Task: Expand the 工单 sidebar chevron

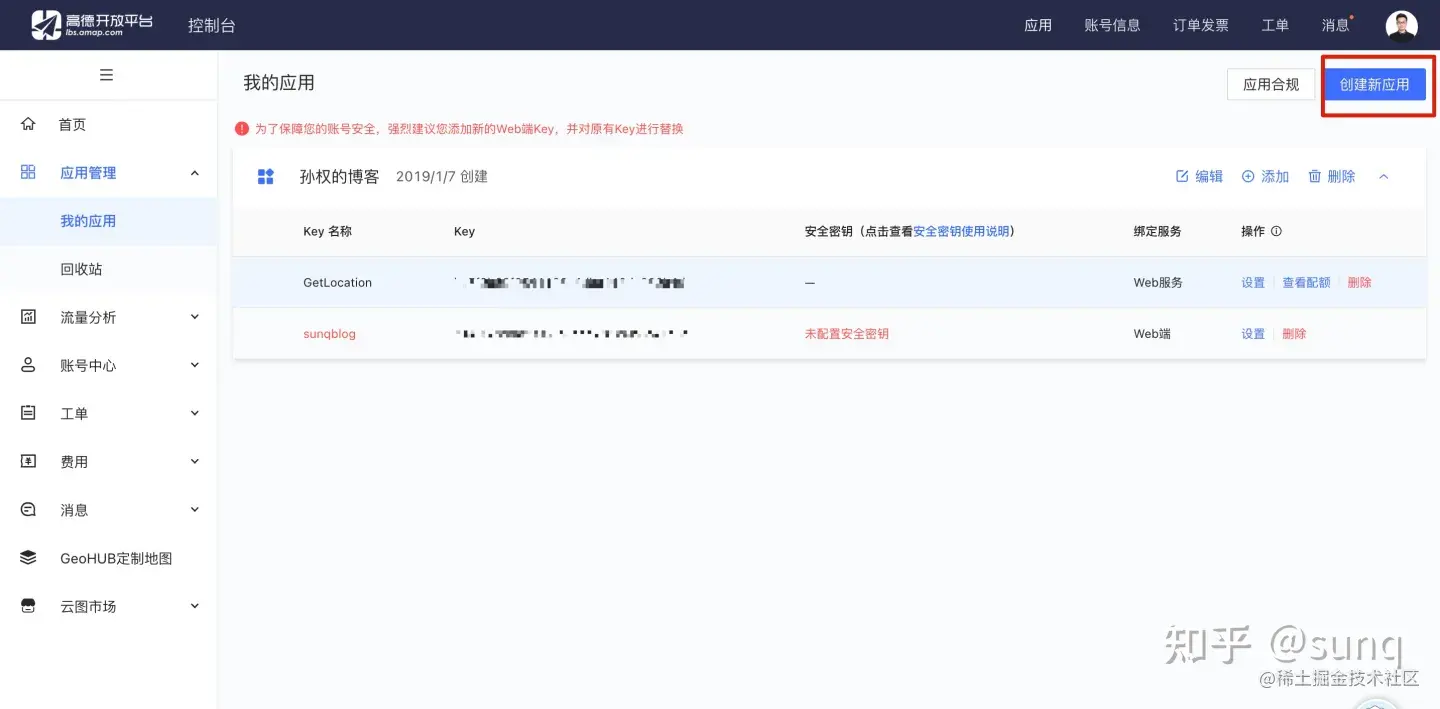Action: tap(195, 413)
